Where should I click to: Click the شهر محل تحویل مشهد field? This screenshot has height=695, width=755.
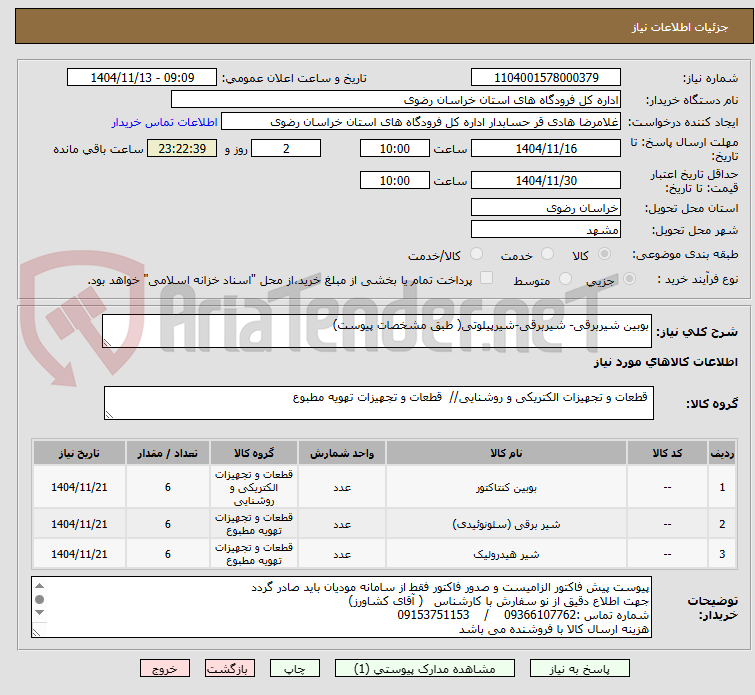(x=546, y=229)
